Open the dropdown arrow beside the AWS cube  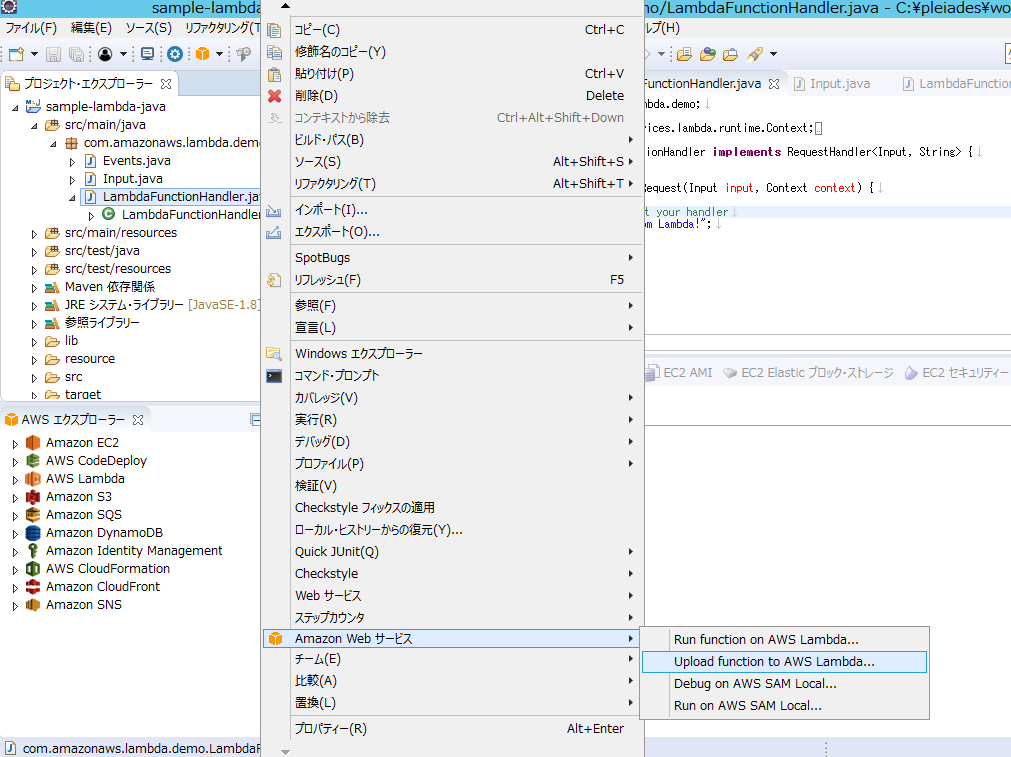tap(219, 54)
